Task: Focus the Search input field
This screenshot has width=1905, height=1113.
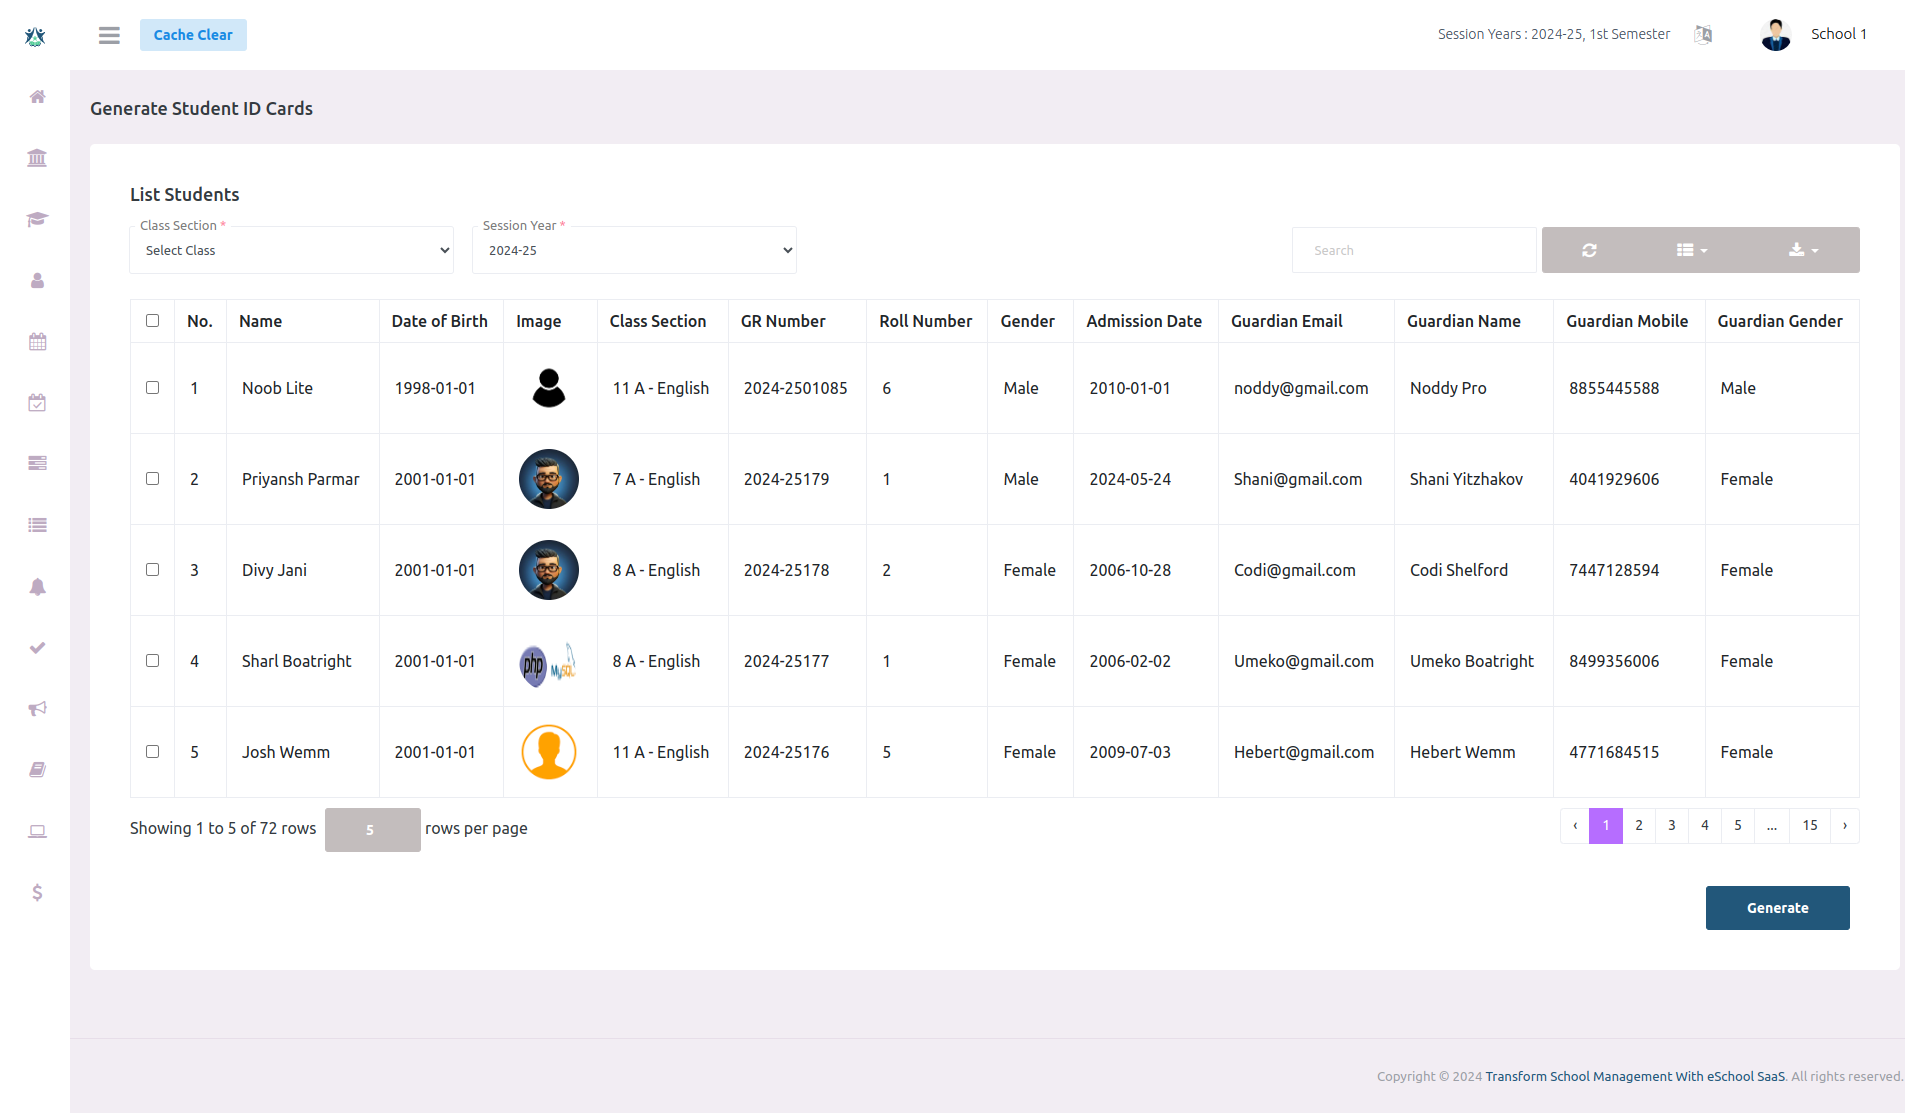Action: [1413, 250]
